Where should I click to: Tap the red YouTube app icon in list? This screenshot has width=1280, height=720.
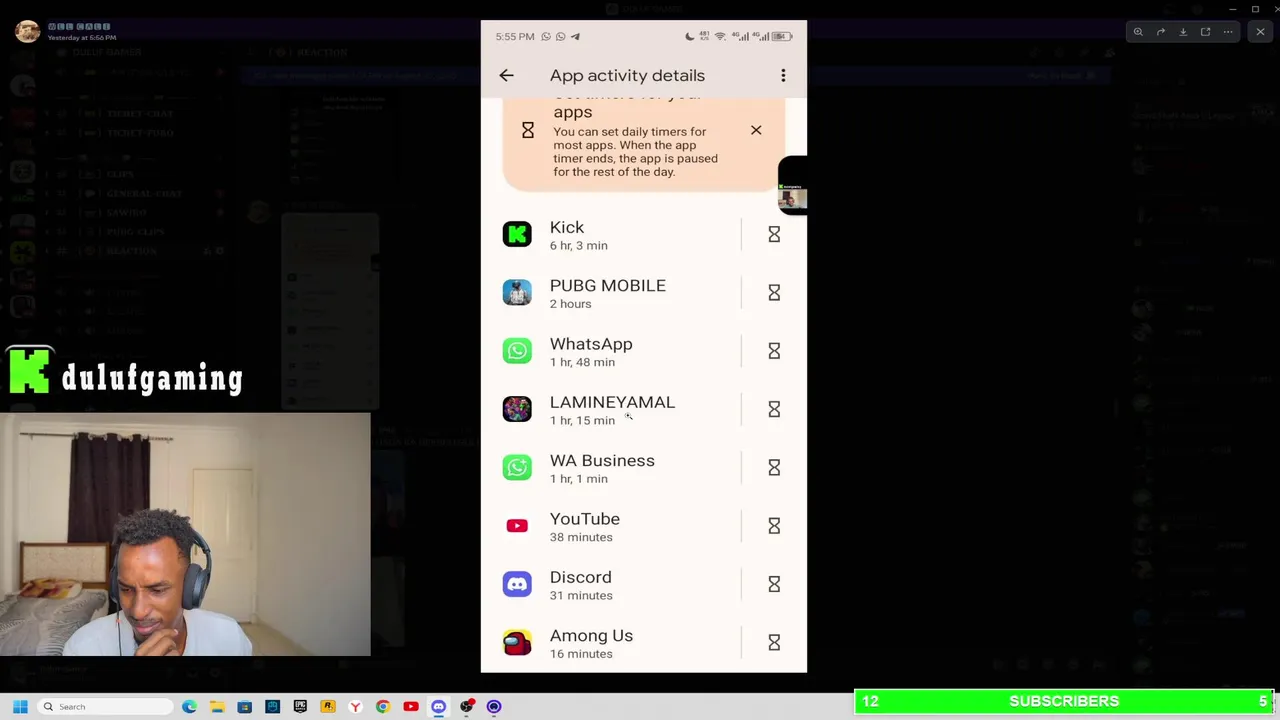click(517, 526)
